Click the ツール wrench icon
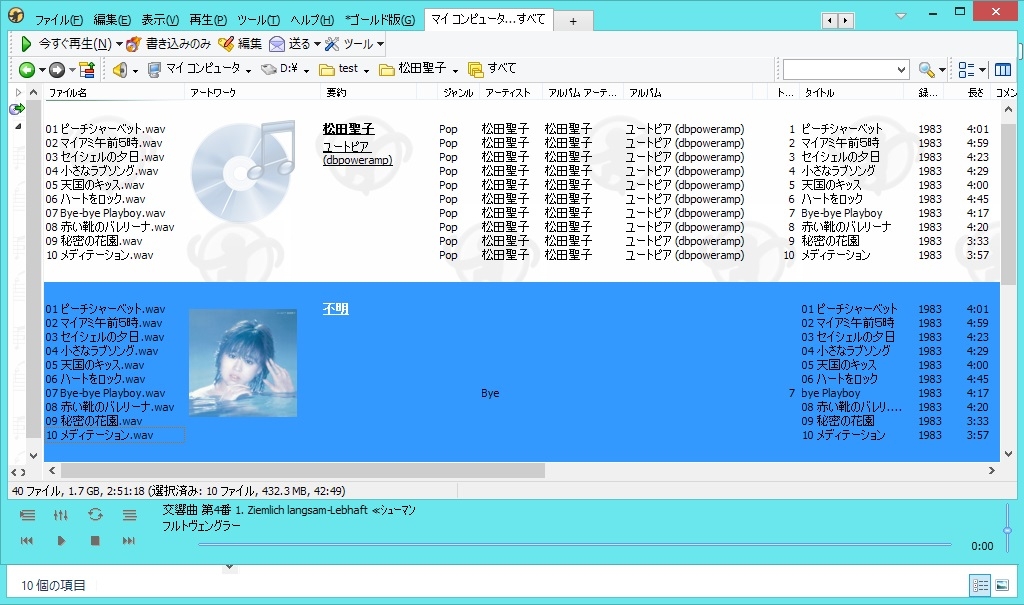The height and width of the screenshot is (605, 1024). (x=332, y=44)
